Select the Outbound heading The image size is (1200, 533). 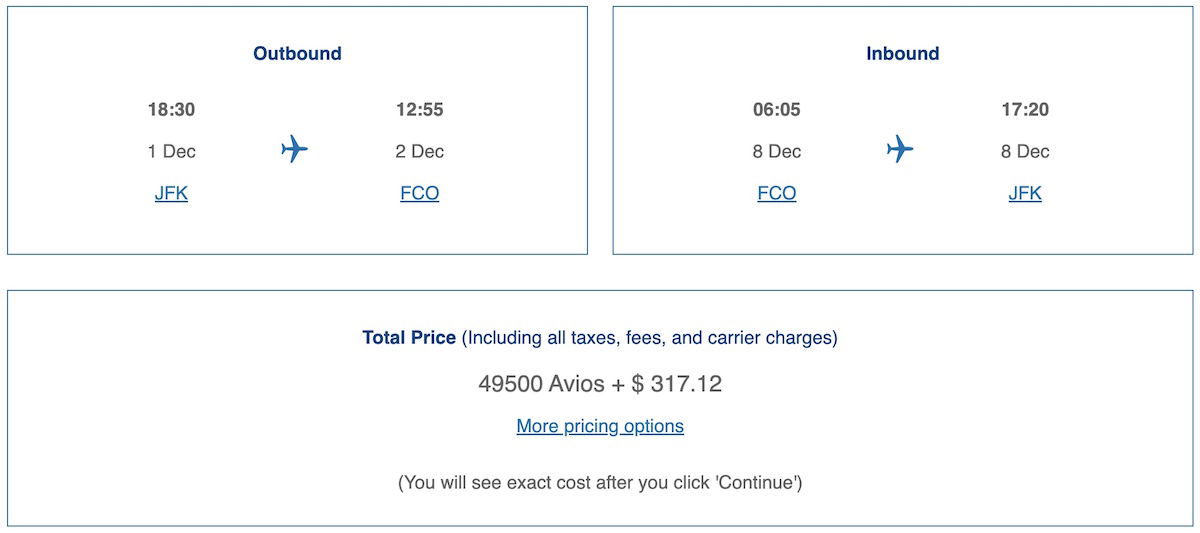297,54
